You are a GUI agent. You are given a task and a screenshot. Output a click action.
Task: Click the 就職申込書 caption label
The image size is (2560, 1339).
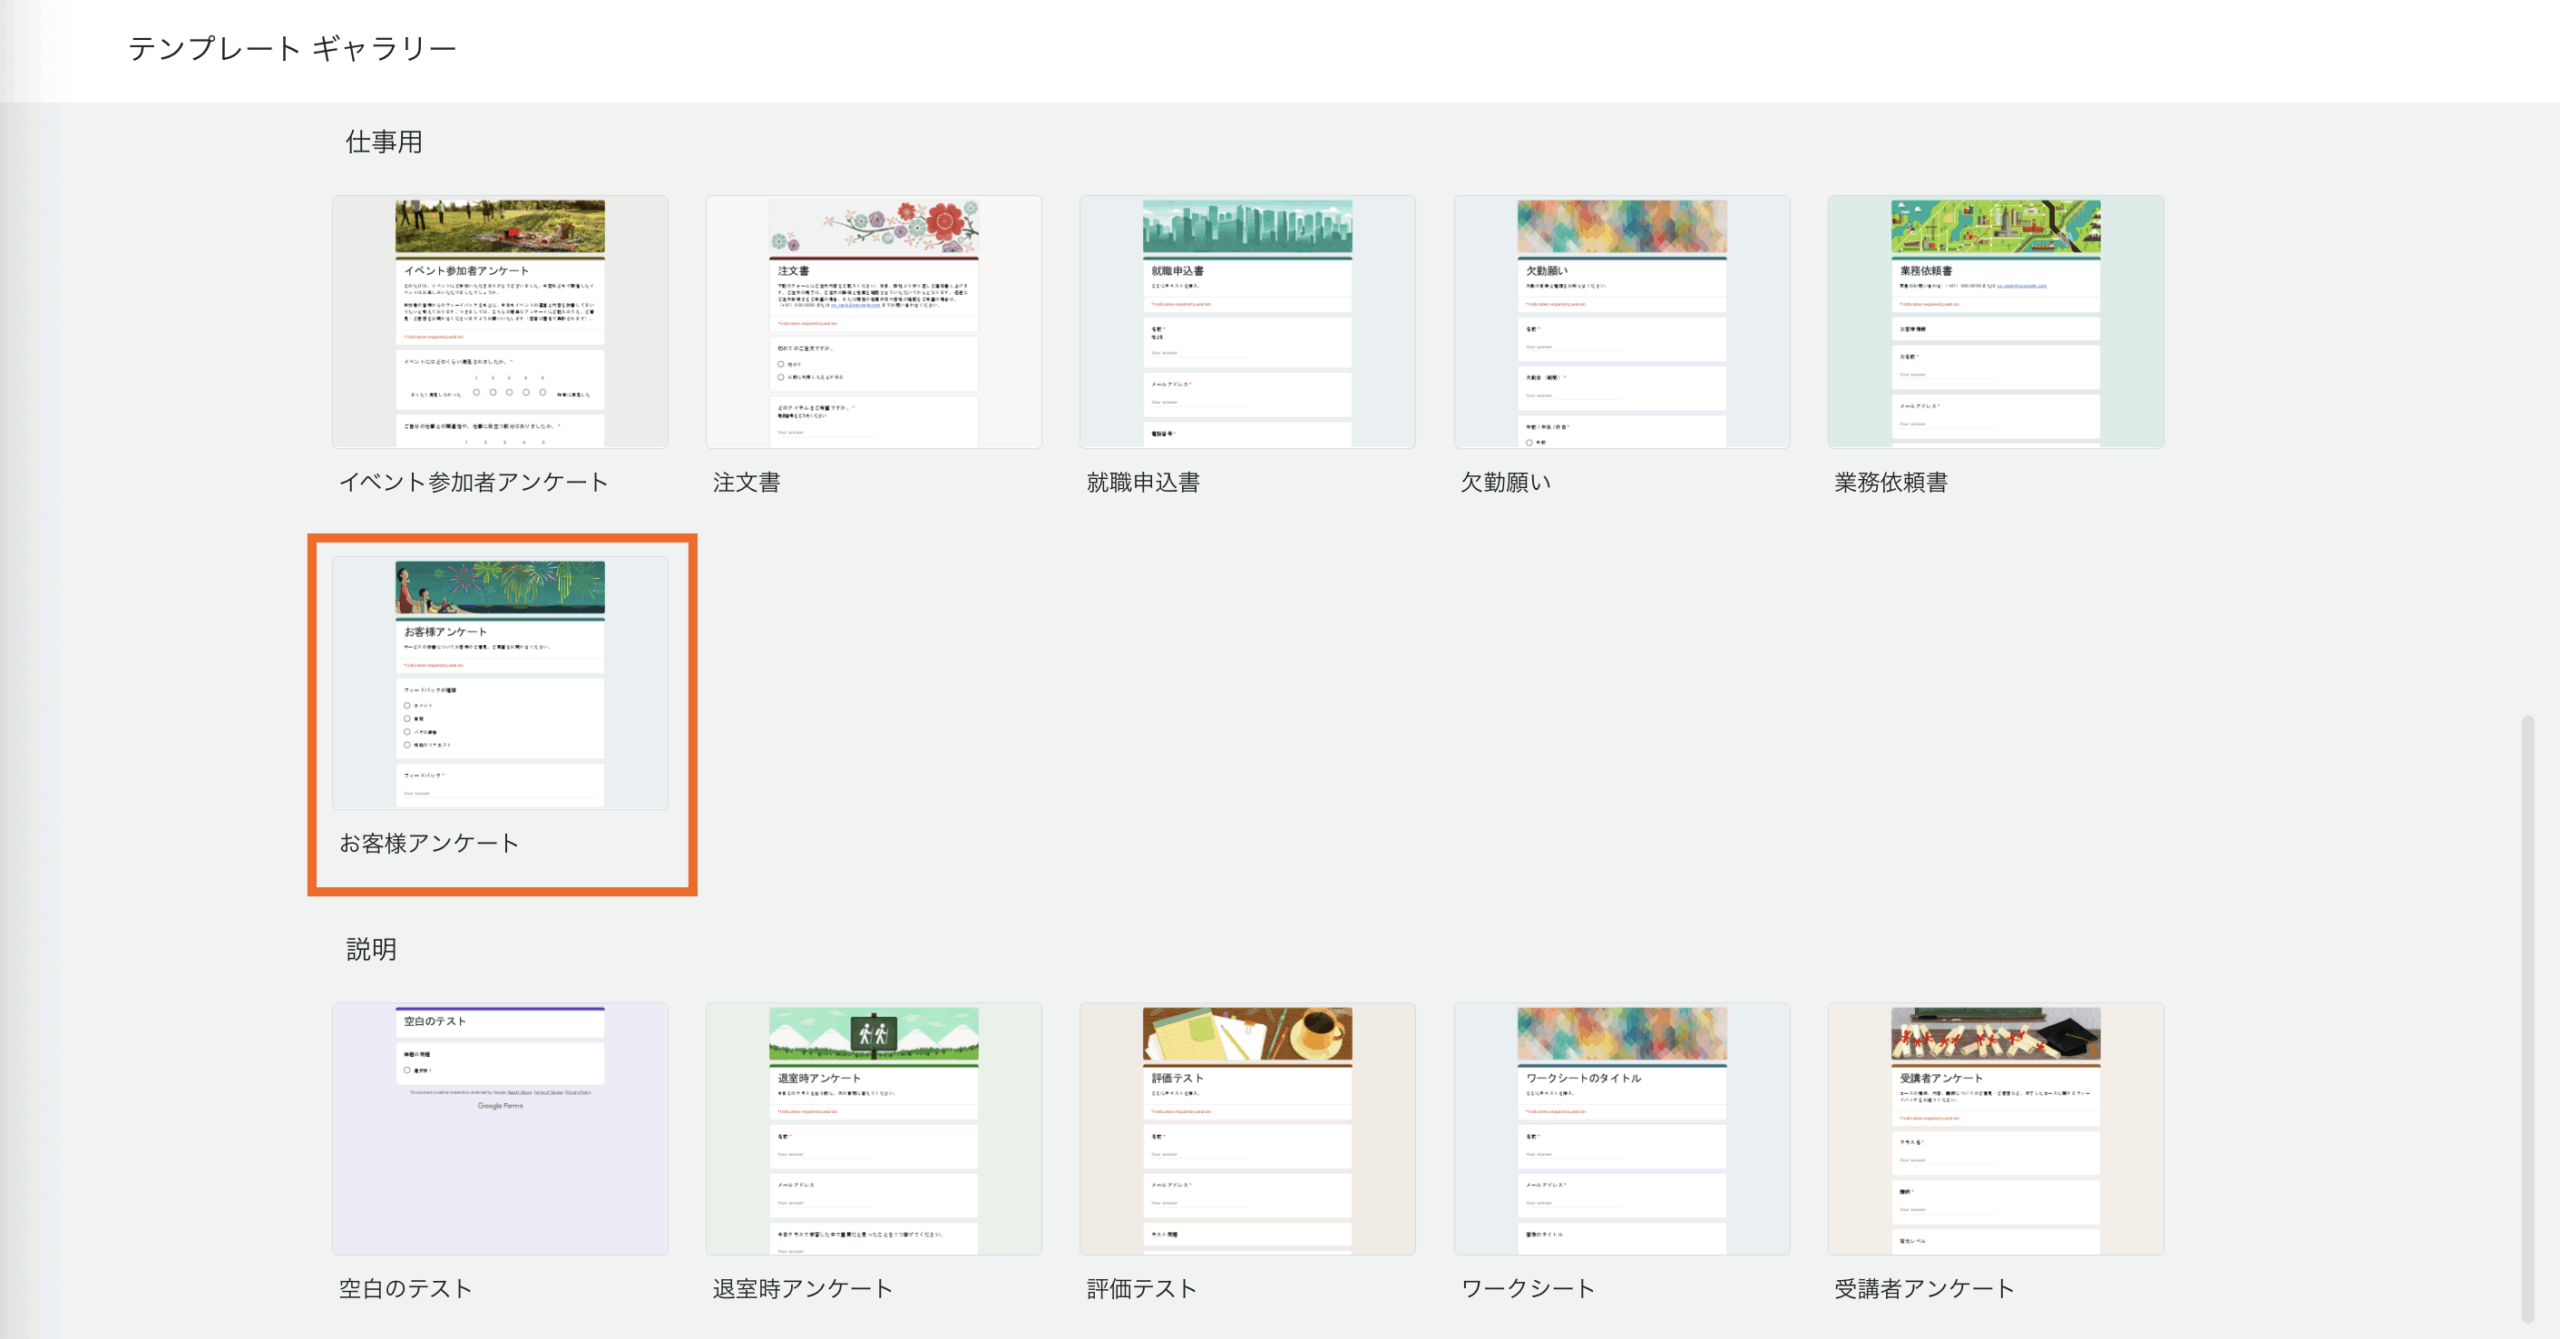pos(1143,482)
